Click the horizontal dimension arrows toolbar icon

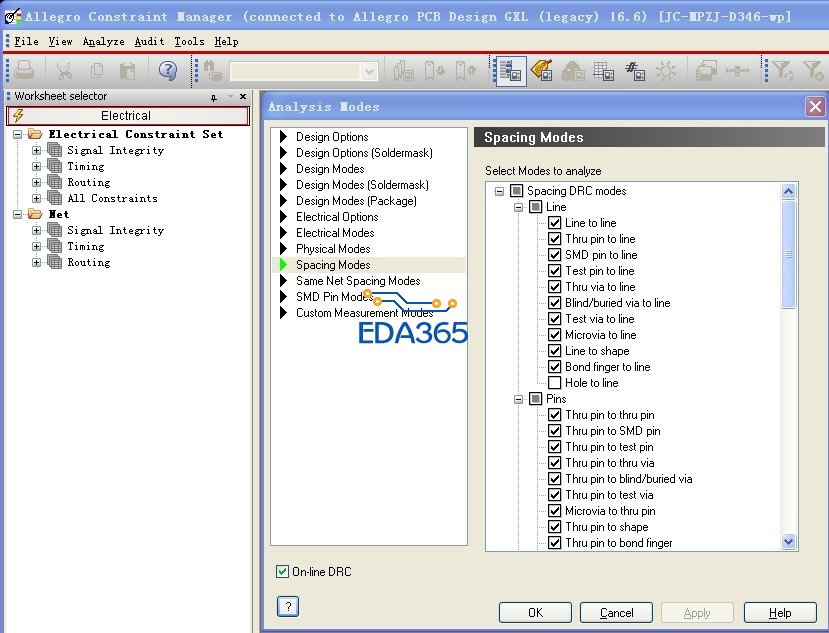[x=737, y=70]
